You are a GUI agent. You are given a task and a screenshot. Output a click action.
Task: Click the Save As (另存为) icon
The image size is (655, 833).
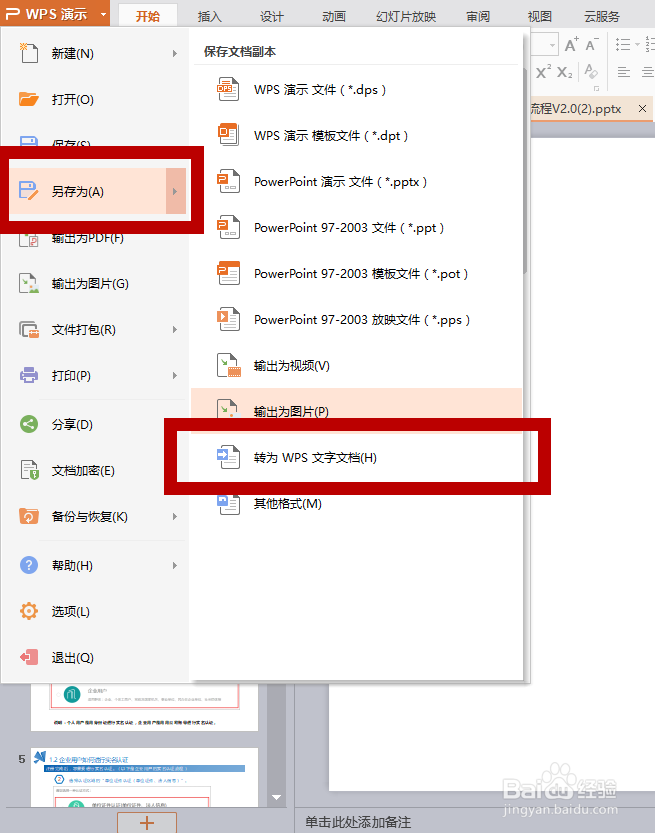click(29, 191)
